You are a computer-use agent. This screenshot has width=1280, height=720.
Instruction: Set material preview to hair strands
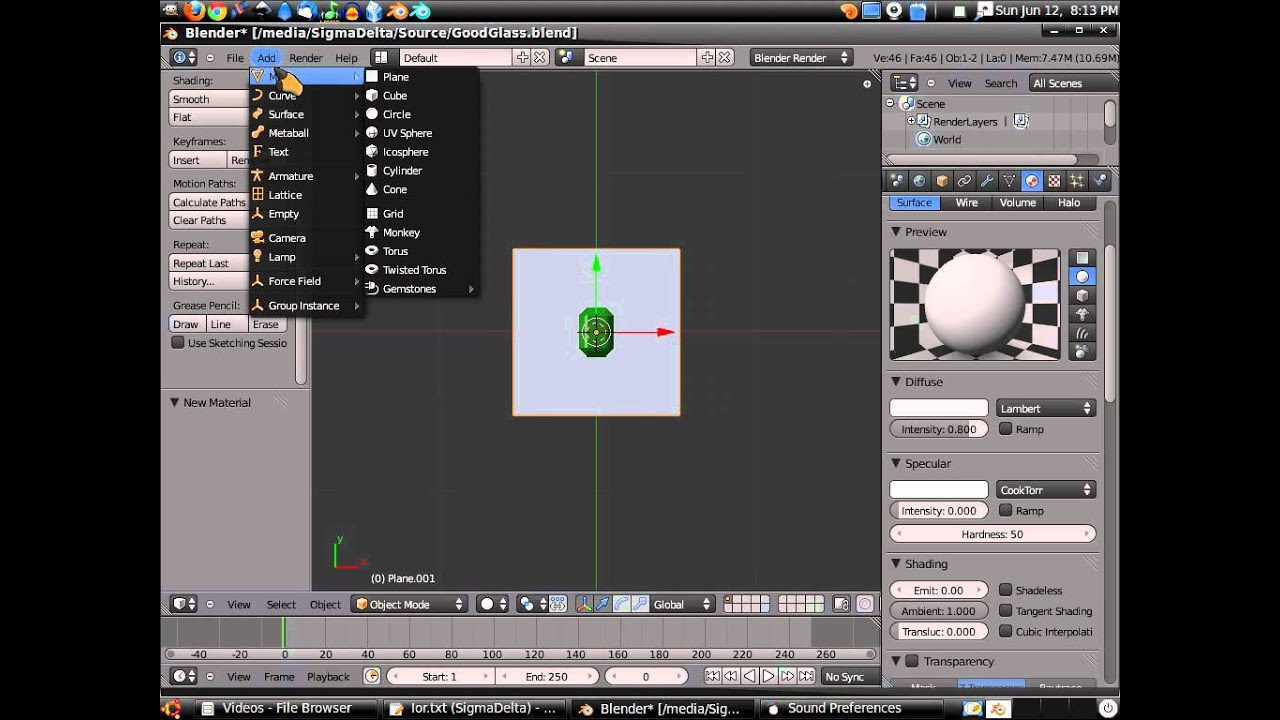point(1082,332)
